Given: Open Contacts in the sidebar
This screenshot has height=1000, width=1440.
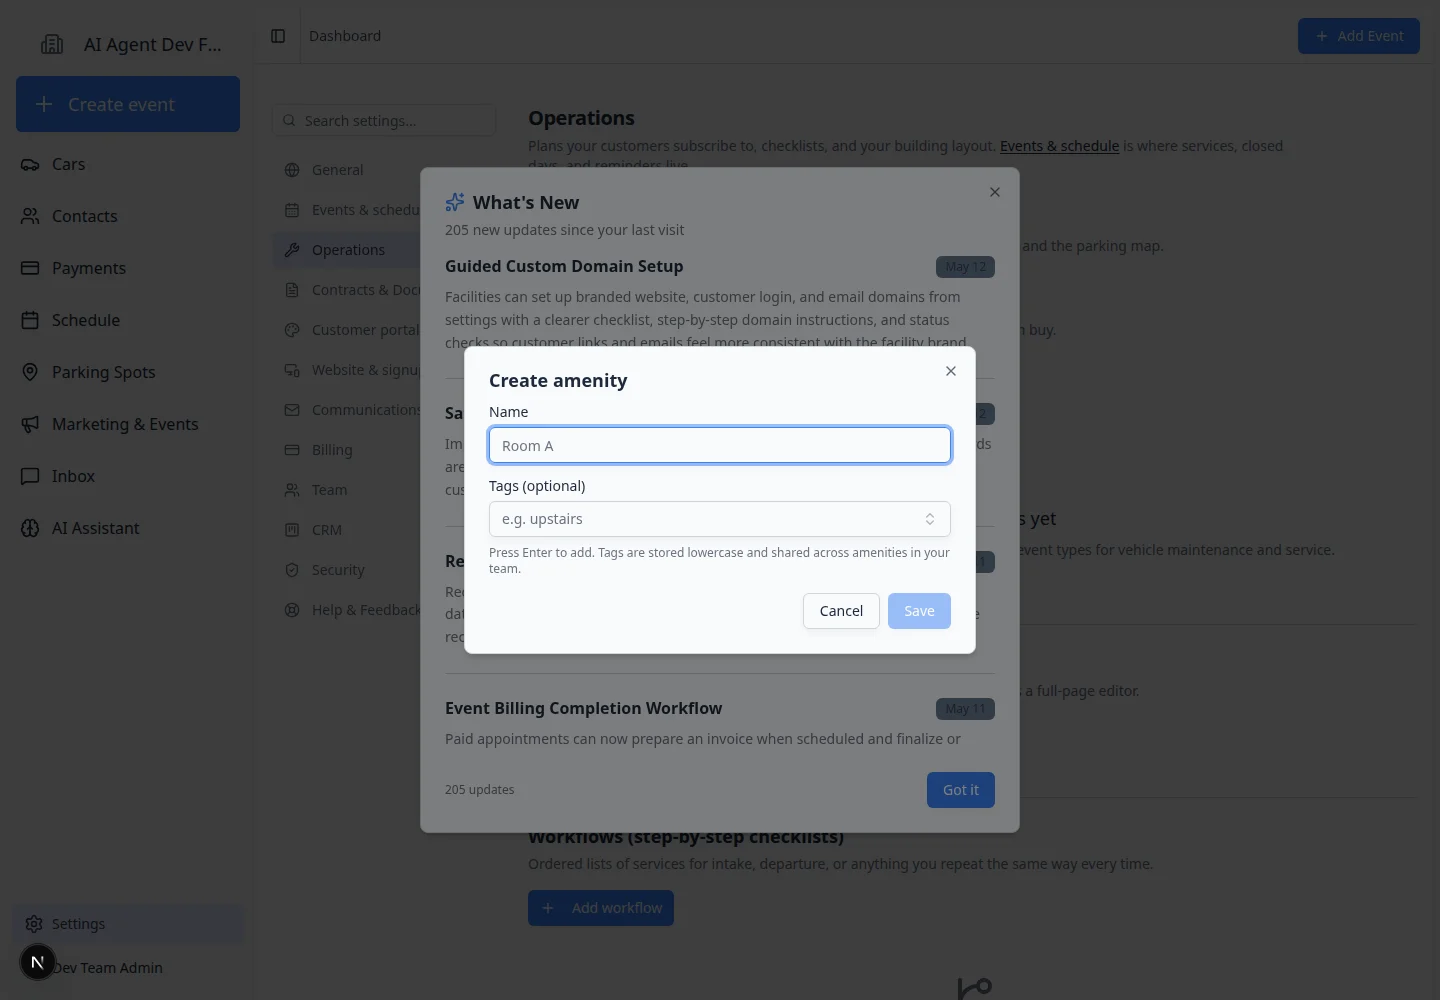Looking at the screenshot, I should (x=128, y=216).
